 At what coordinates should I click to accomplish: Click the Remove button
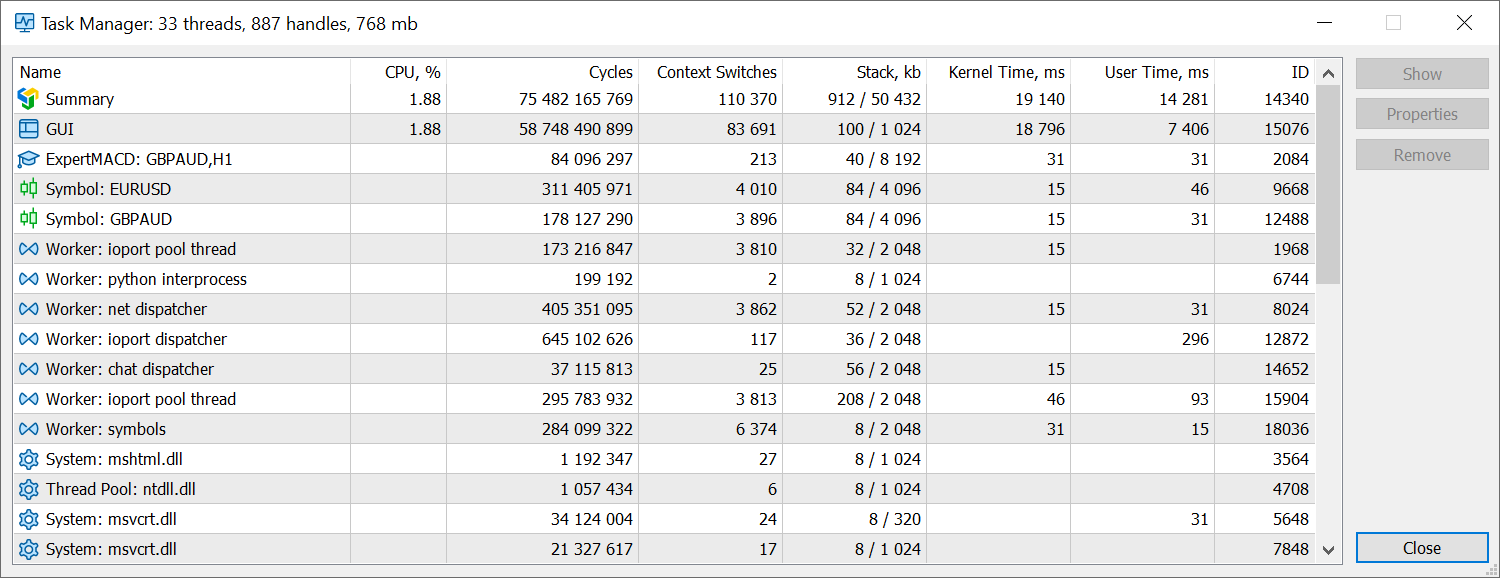click(1422, 154)
